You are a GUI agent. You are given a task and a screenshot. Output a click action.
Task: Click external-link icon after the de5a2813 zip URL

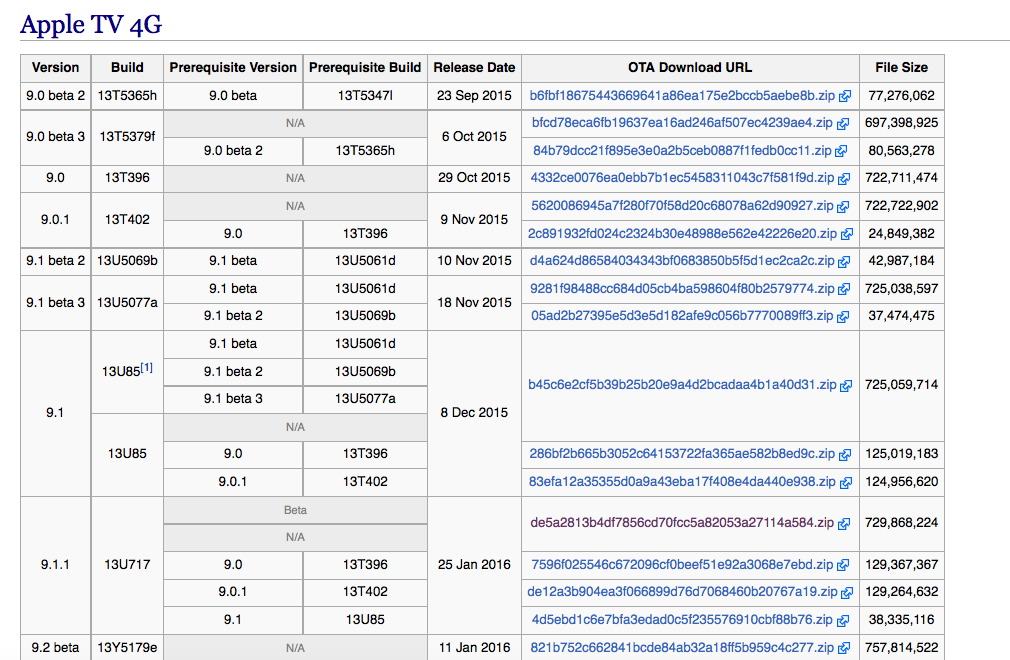click(x=843, y=523)
